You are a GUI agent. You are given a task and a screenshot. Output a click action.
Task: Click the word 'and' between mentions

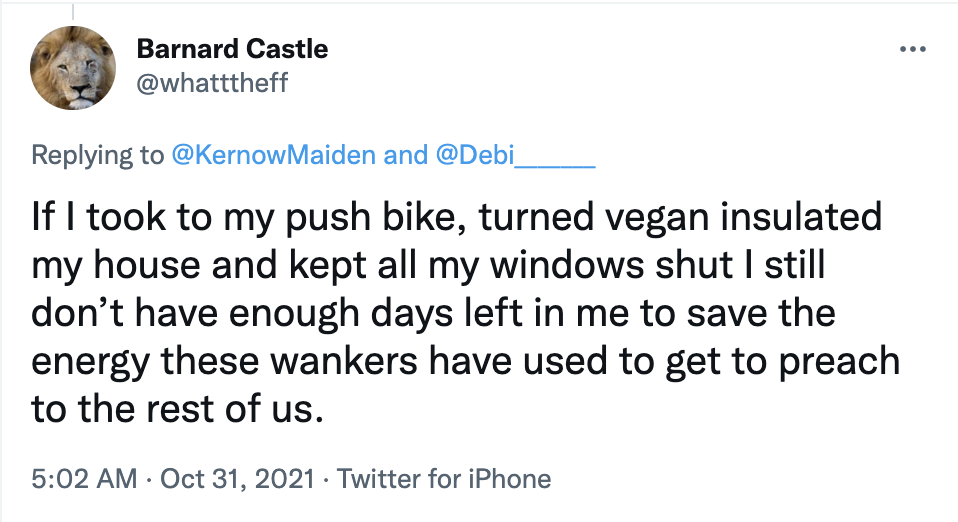(405, 155)
